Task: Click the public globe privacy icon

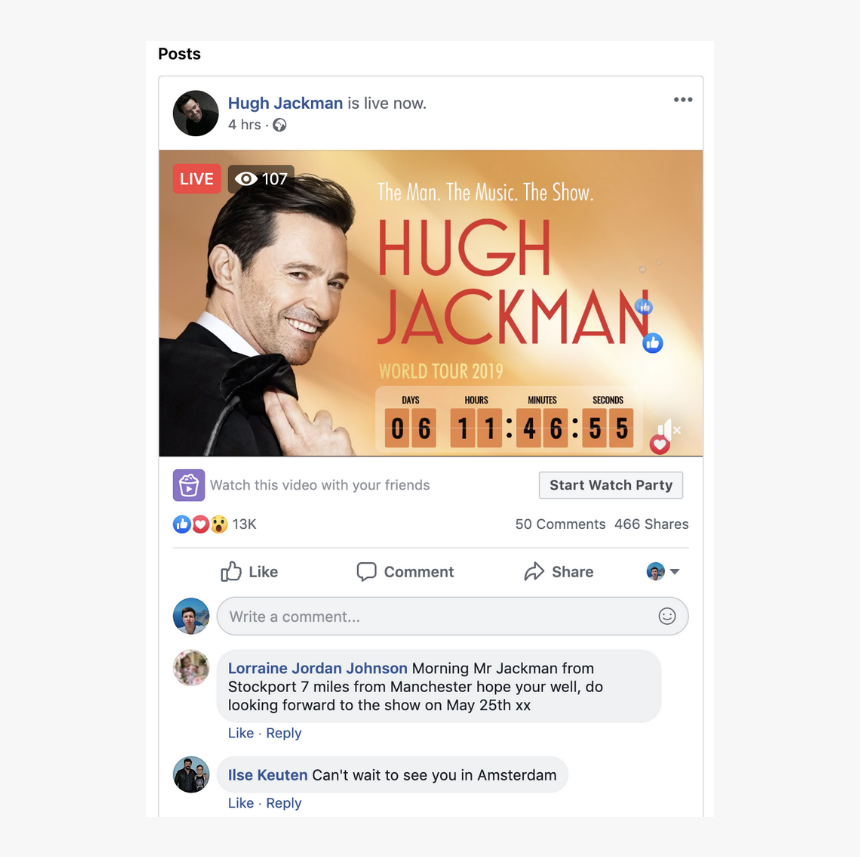Action: 280,125
